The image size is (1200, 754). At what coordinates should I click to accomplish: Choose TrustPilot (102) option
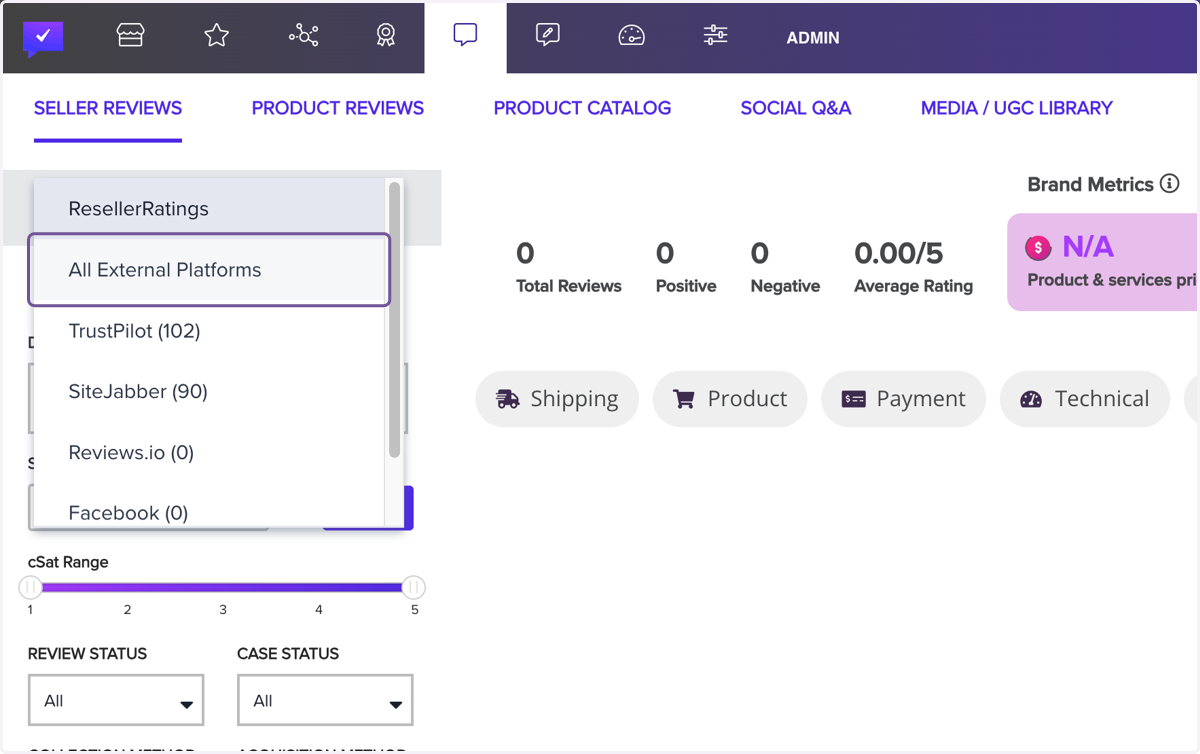tap(209, 331)
